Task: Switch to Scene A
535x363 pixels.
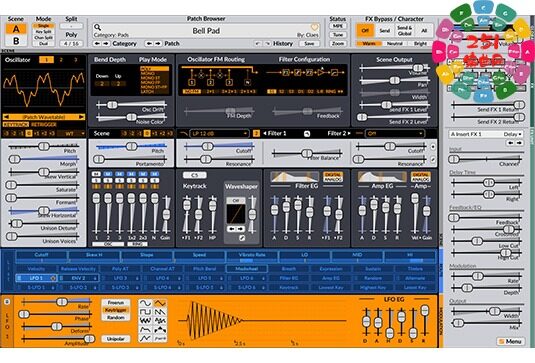Action: (x=16, y=29)
